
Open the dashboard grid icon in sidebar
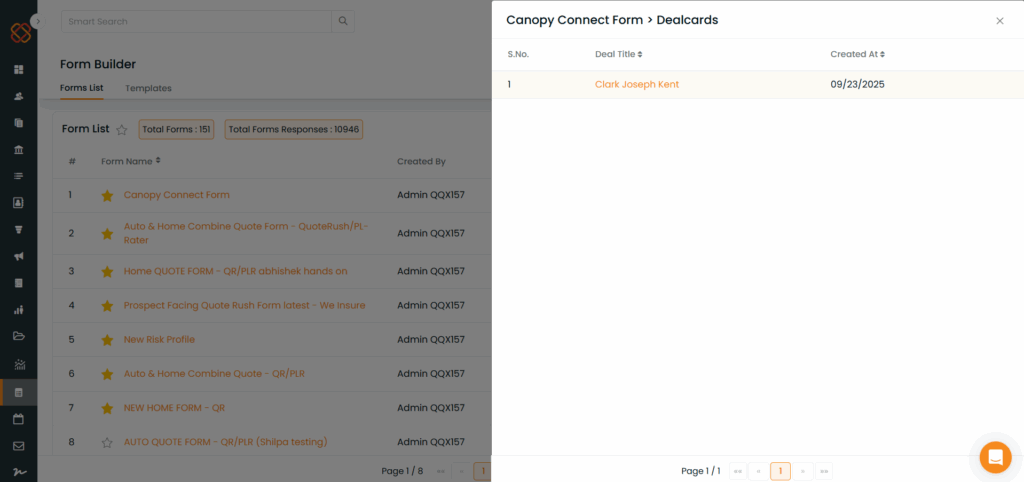[x=18, y=70]
